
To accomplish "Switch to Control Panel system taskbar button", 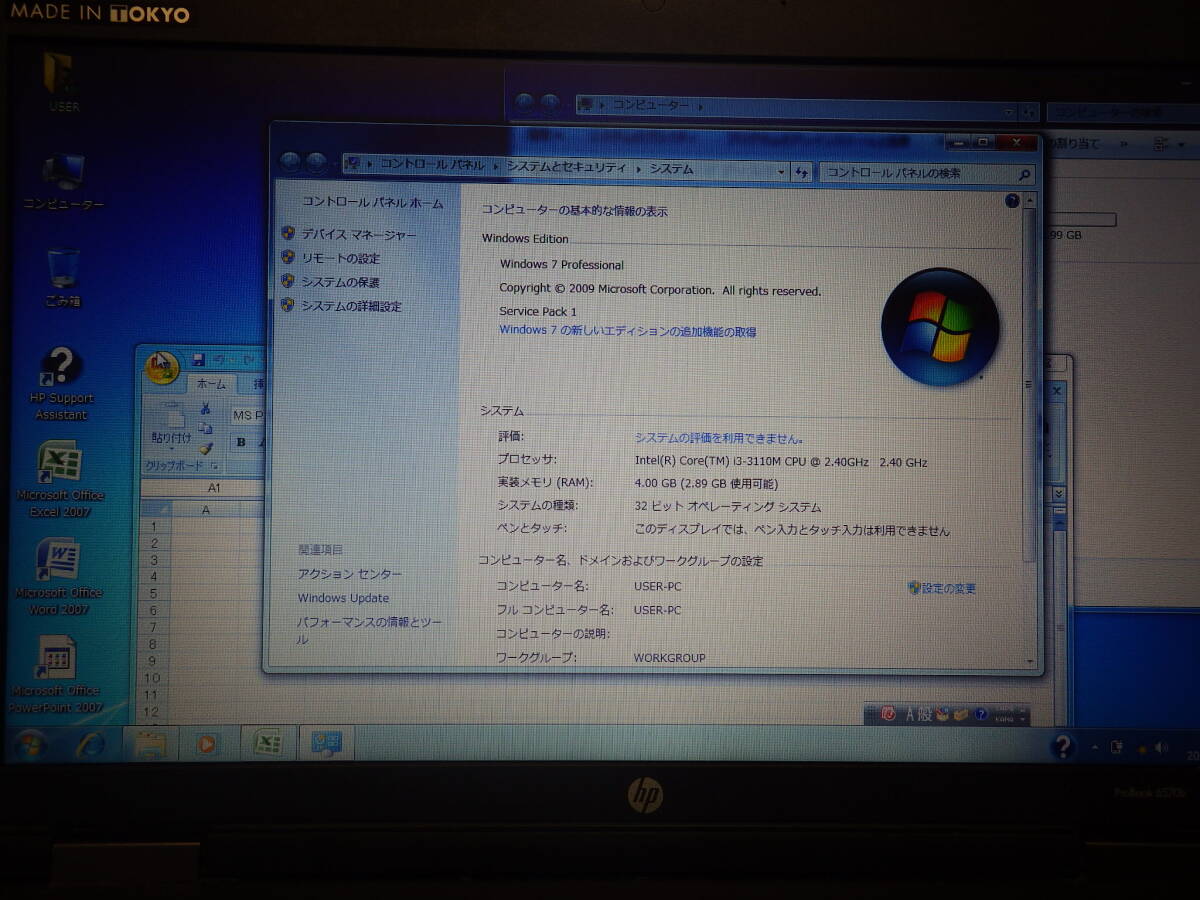I will point(326,744).
